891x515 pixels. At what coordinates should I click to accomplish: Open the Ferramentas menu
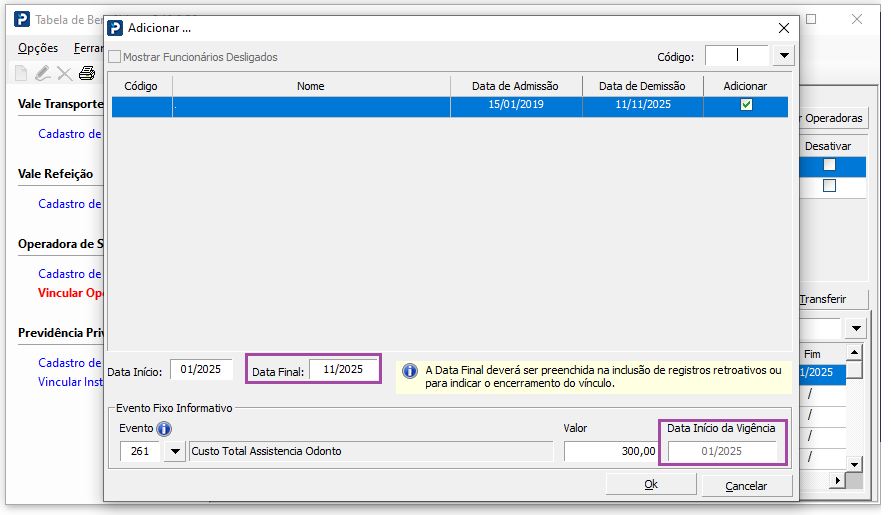point(88,48)
